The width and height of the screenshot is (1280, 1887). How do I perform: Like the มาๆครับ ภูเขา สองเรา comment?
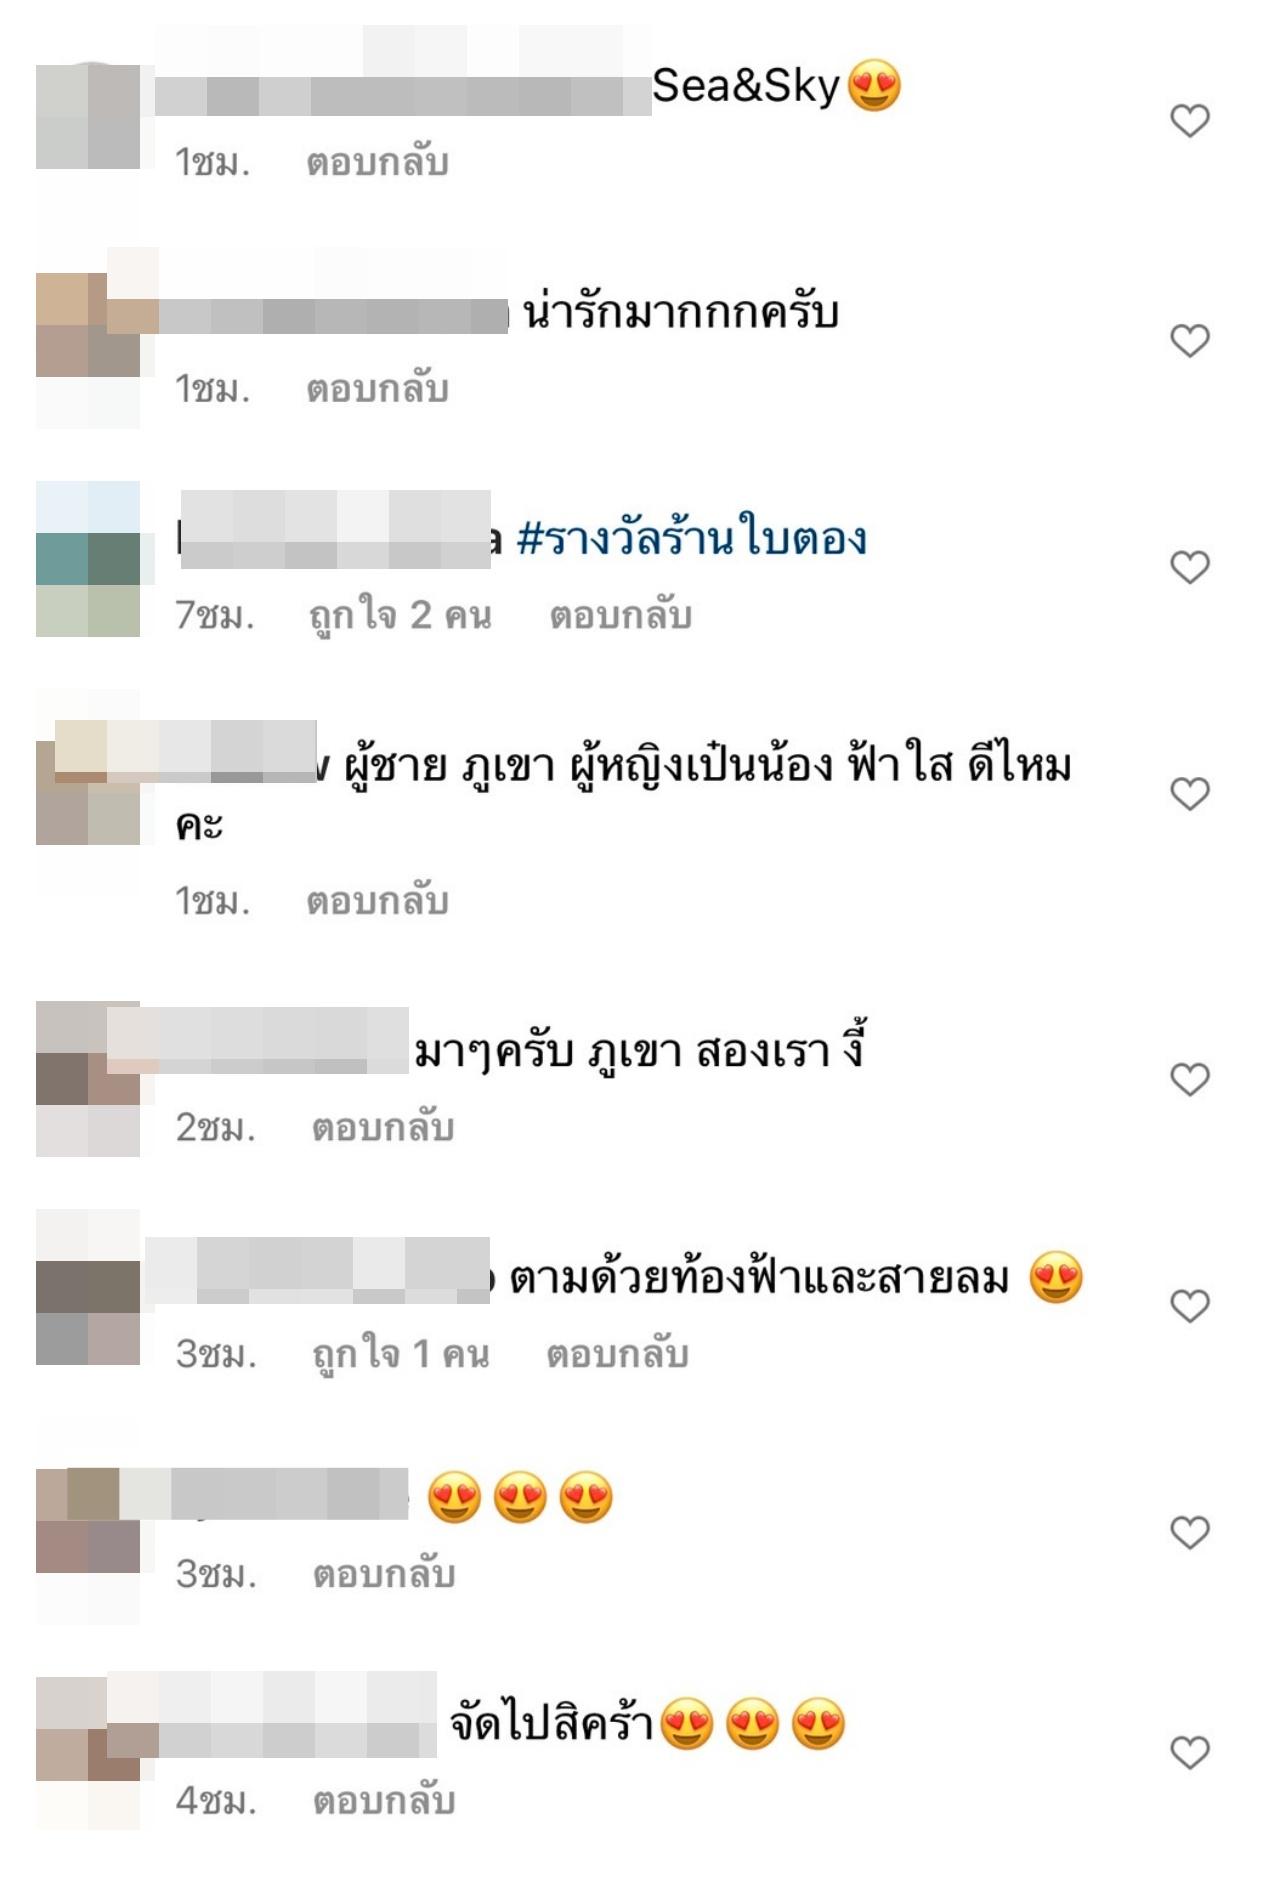click(1190, 1079)
